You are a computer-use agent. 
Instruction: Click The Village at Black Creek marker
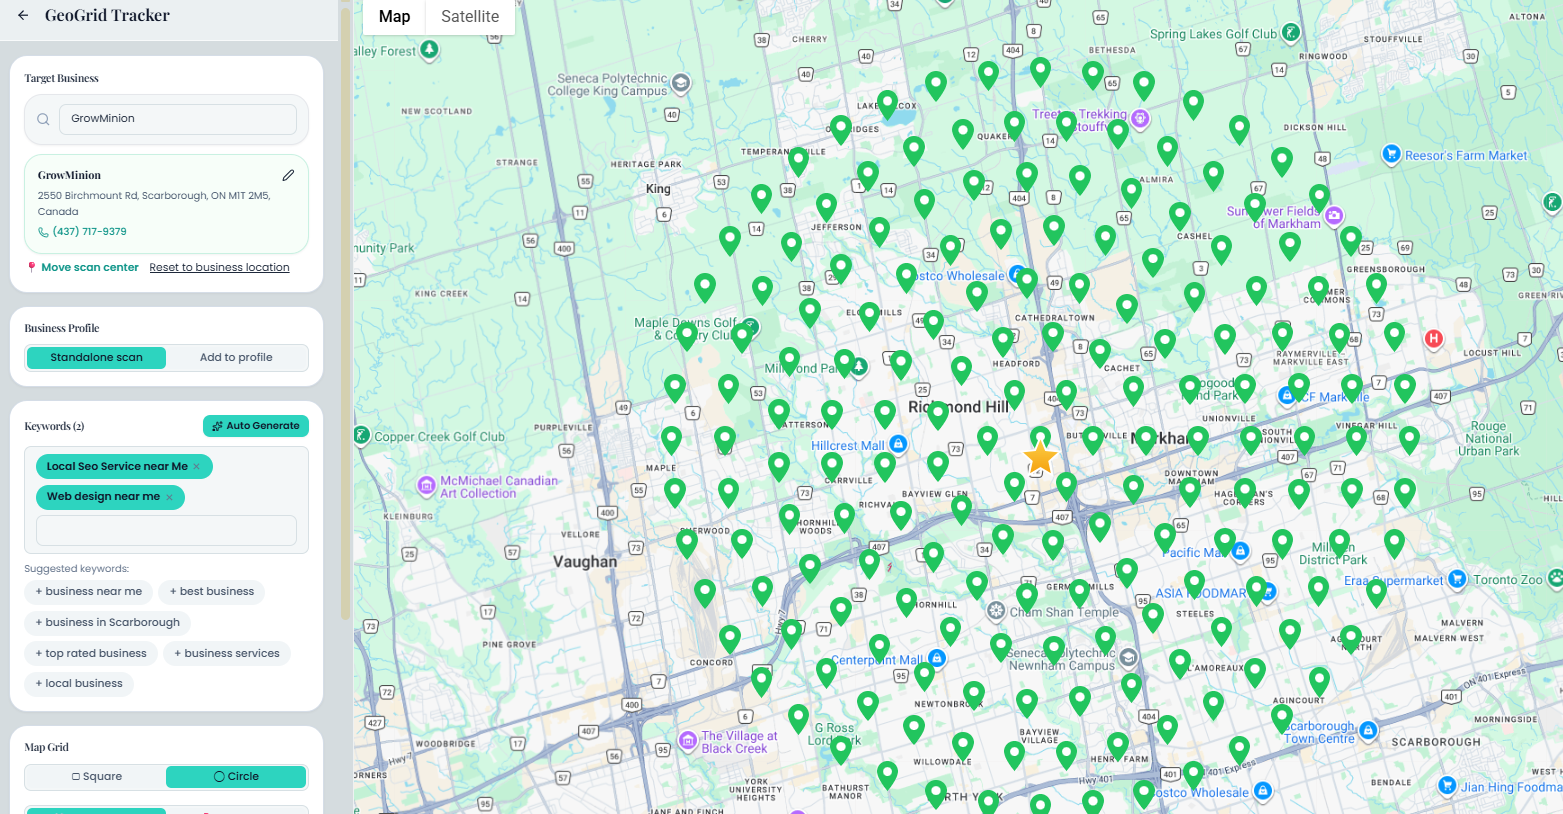click(687, 740)
